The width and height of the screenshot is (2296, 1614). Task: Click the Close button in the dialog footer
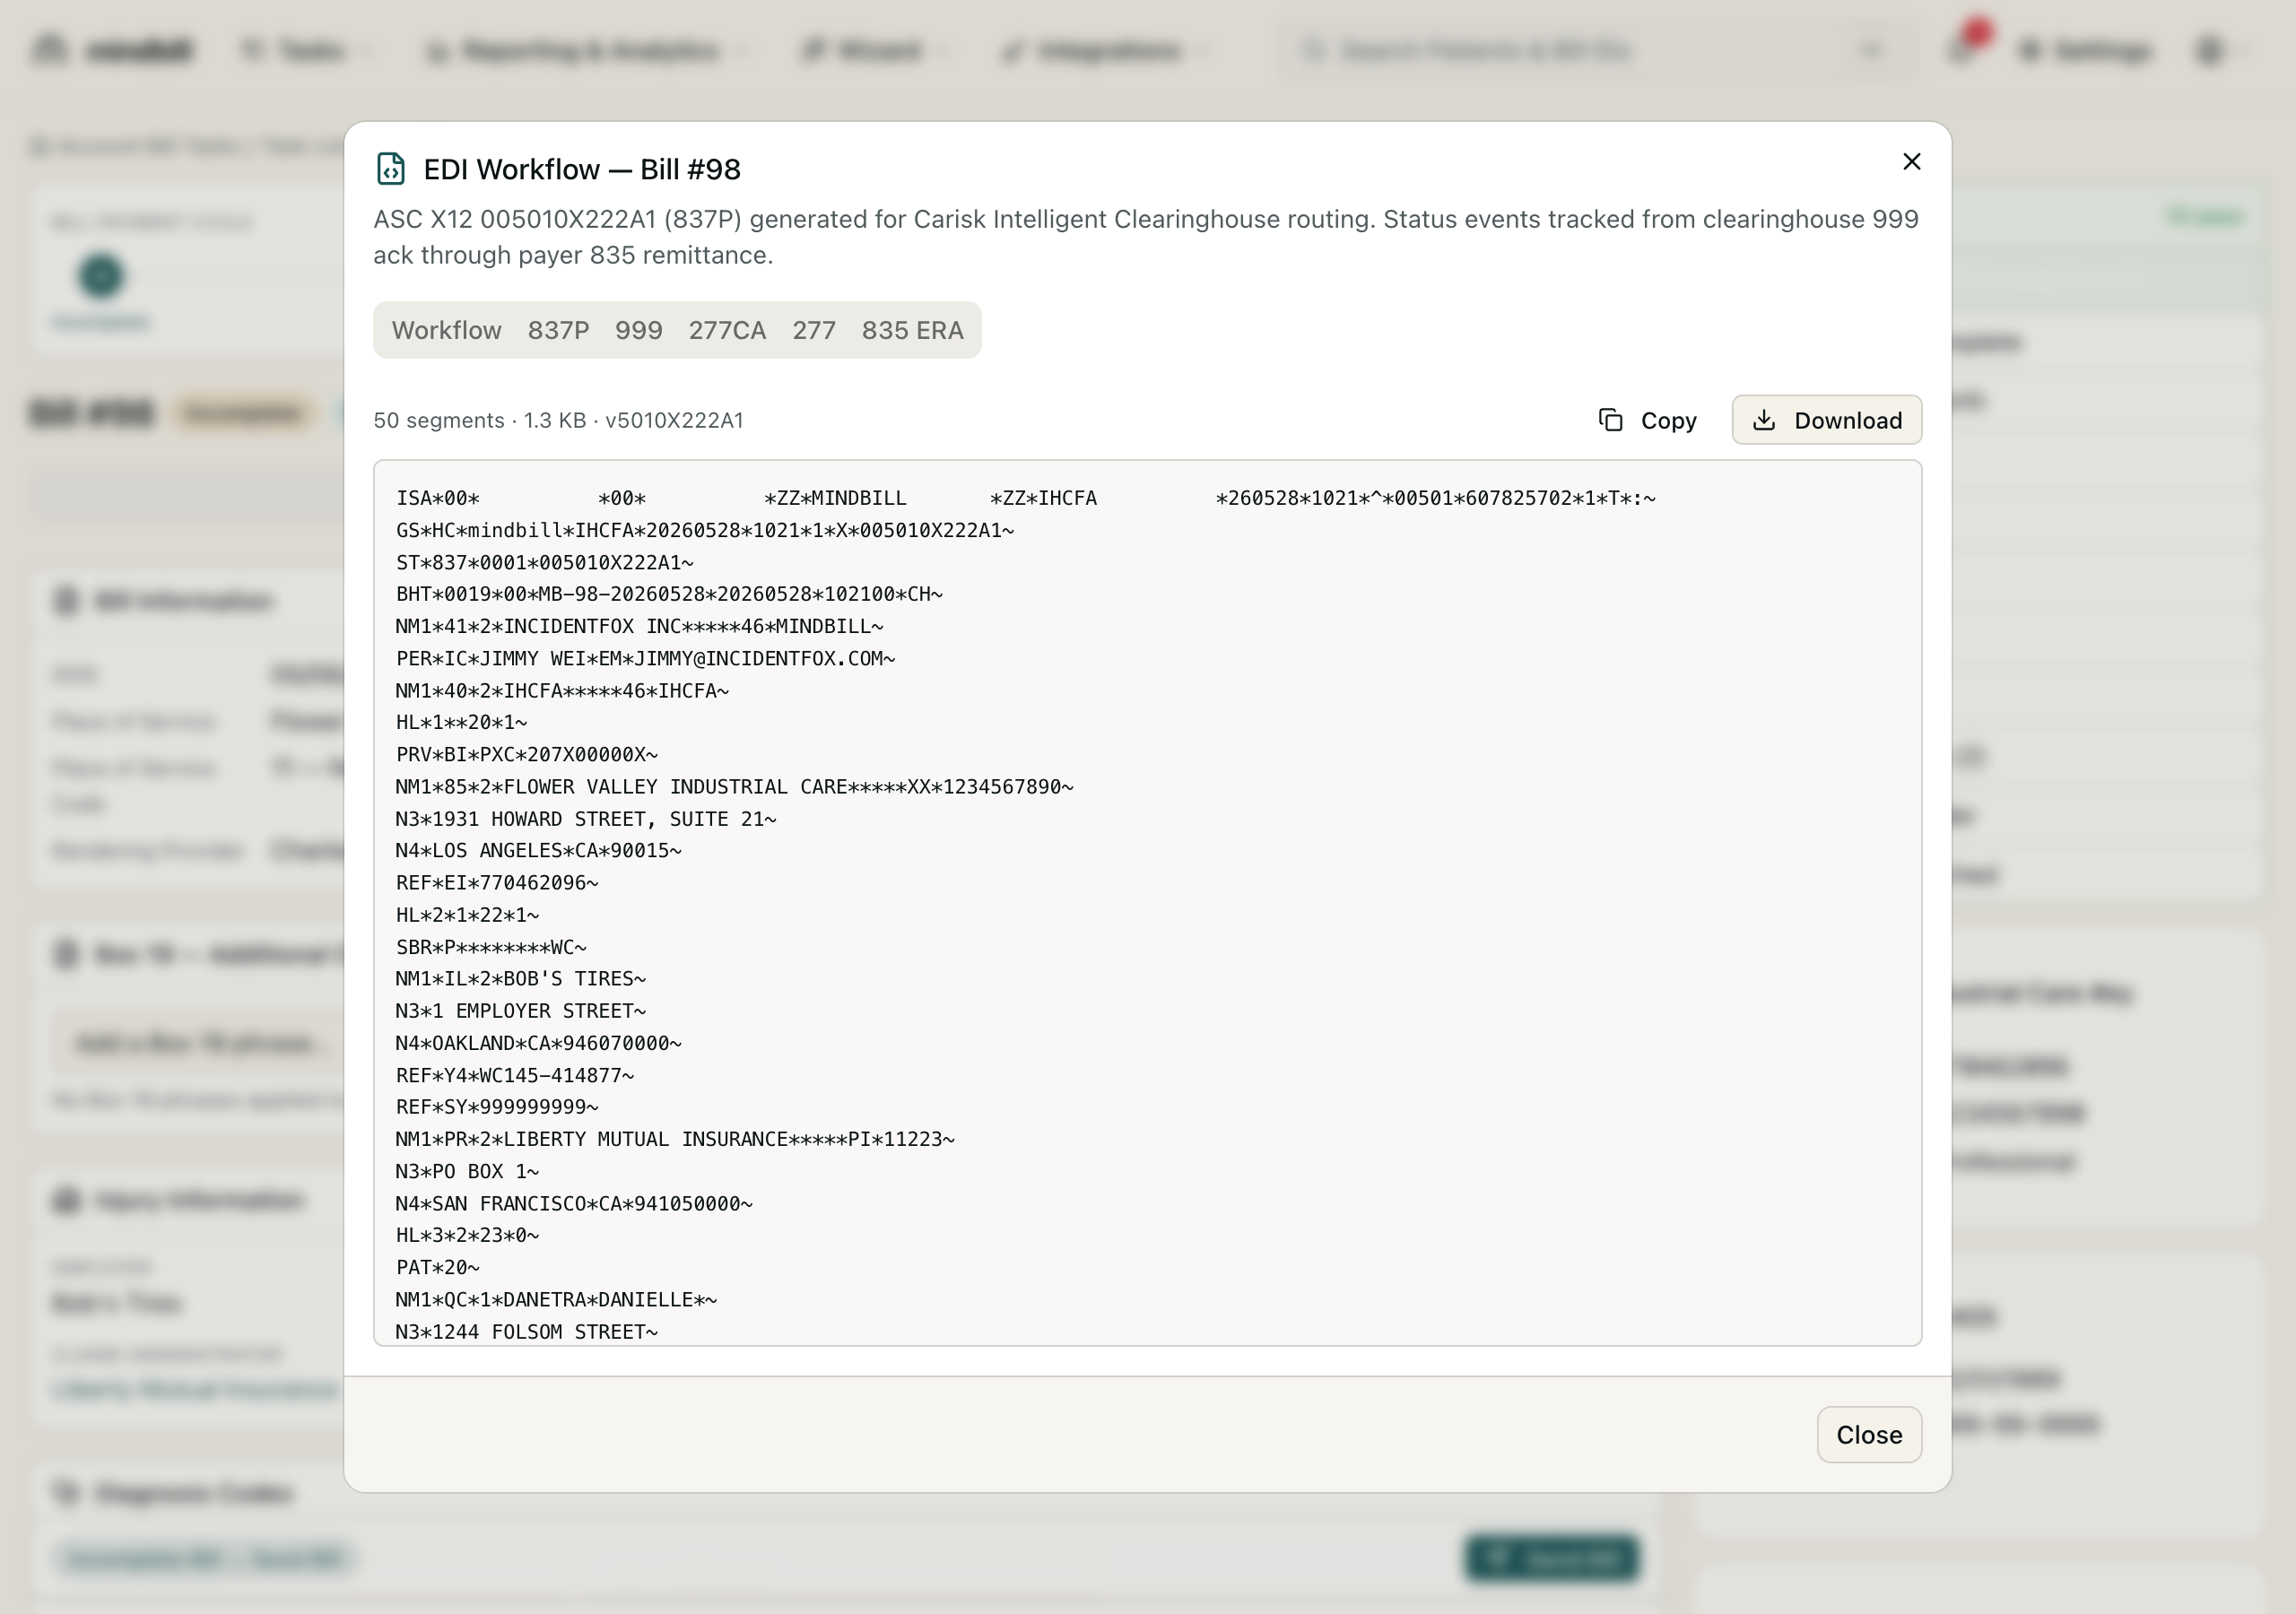[x=1869, y=1435]
